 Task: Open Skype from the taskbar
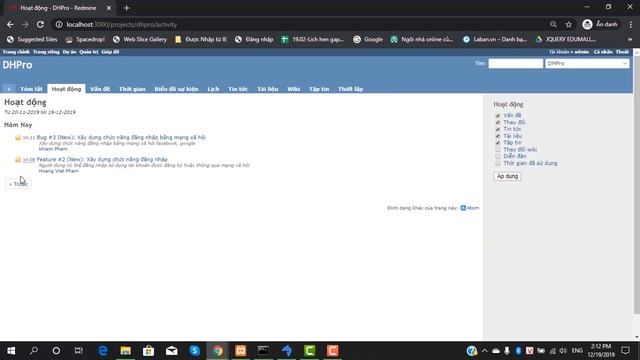195,351
